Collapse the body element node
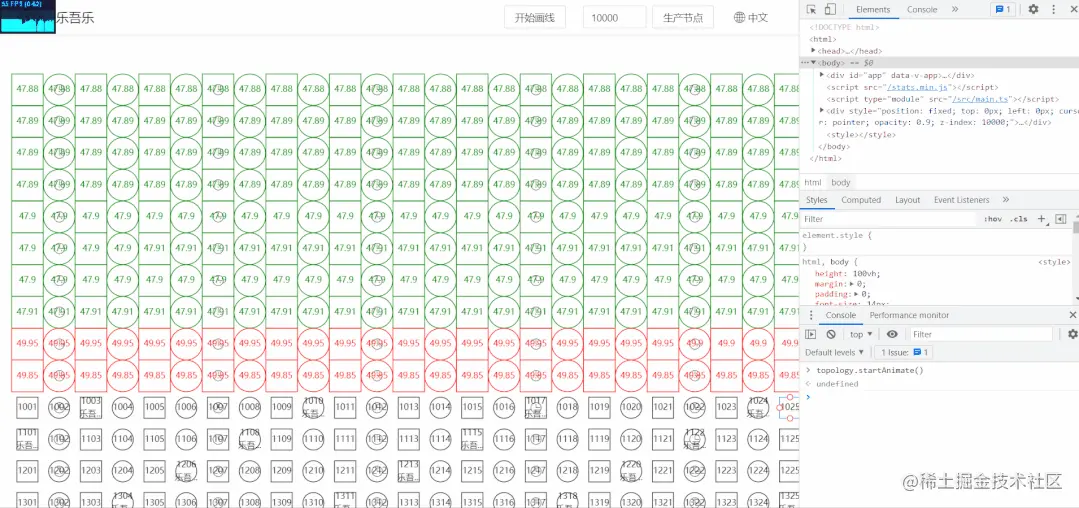 813,63
